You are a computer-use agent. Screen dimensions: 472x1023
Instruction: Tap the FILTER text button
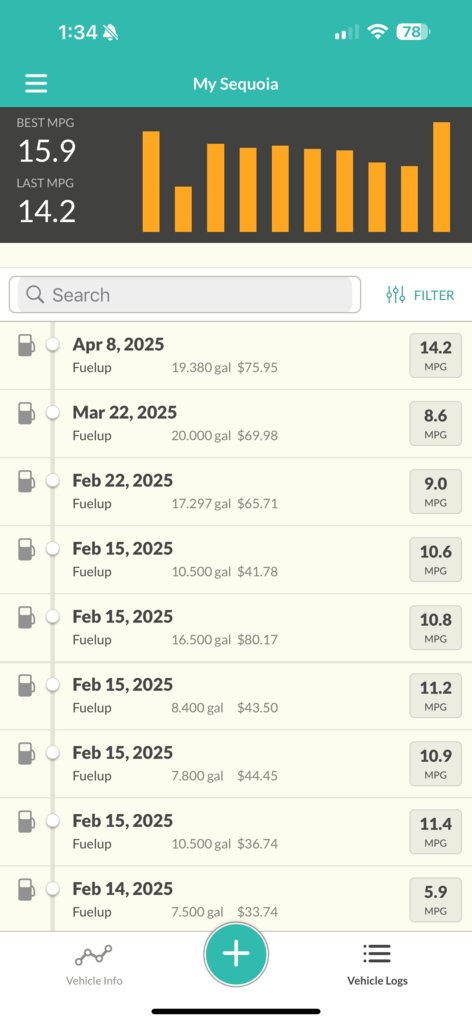pyautogui.click(x=434, y=296)
